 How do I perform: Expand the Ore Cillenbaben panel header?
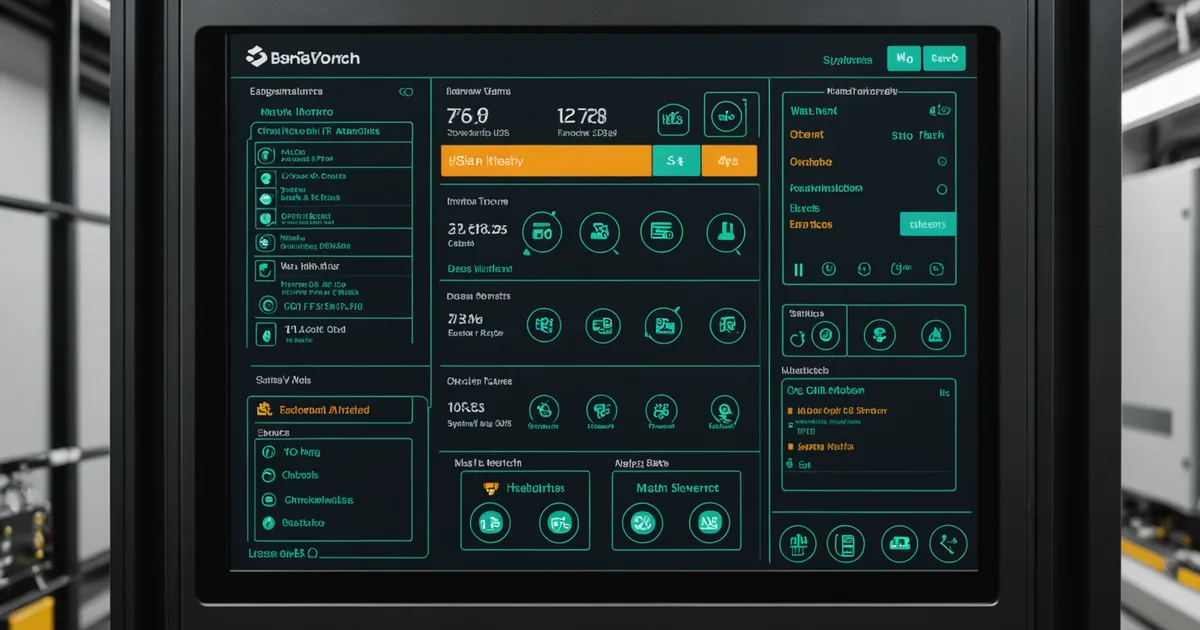click(868, 391)
